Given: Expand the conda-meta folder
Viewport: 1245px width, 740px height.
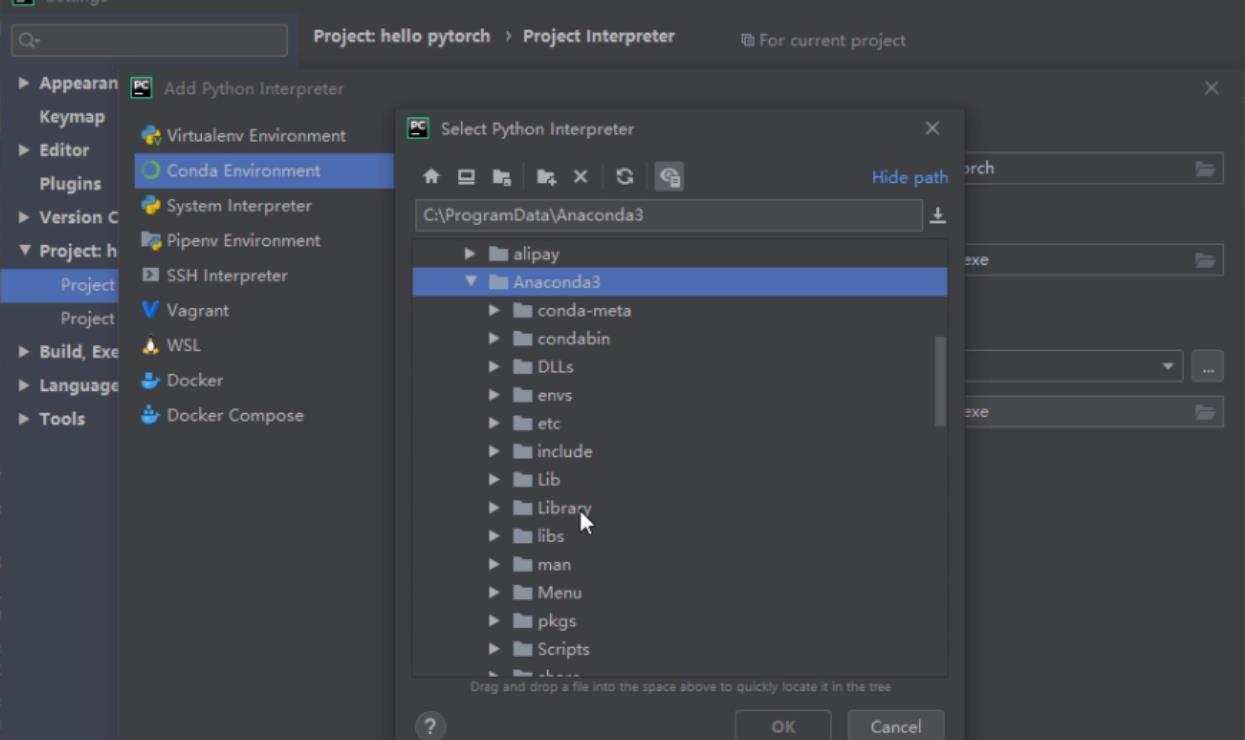Looking at the screenshot, I should coord(494,310).
